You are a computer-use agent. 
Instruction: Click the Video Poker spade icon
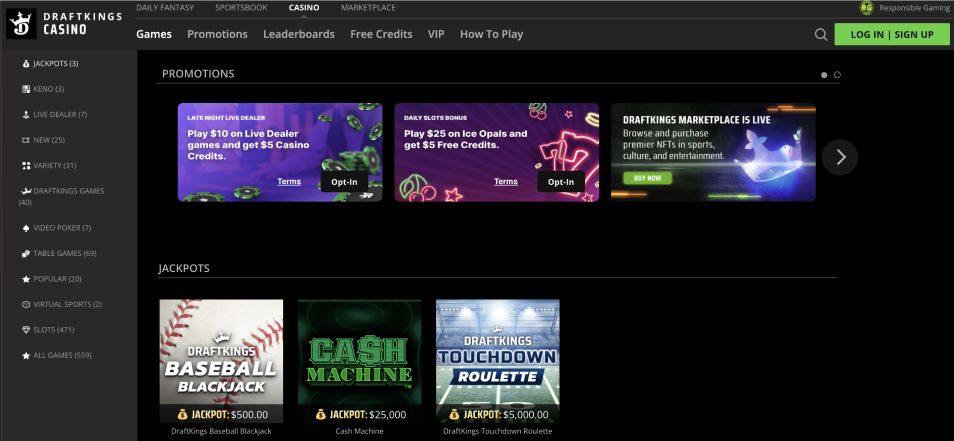click(x=26, y=227)
